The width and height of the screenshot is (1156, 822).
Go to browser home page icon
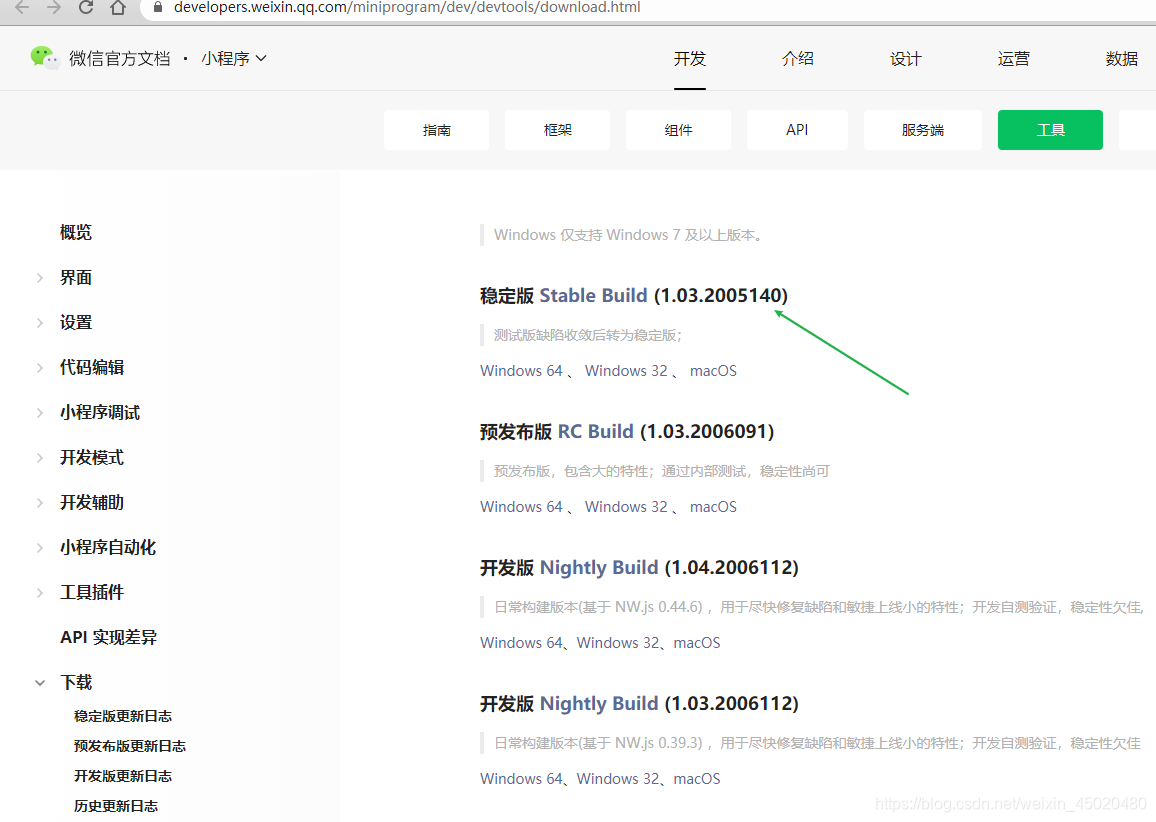pos(117,7)
